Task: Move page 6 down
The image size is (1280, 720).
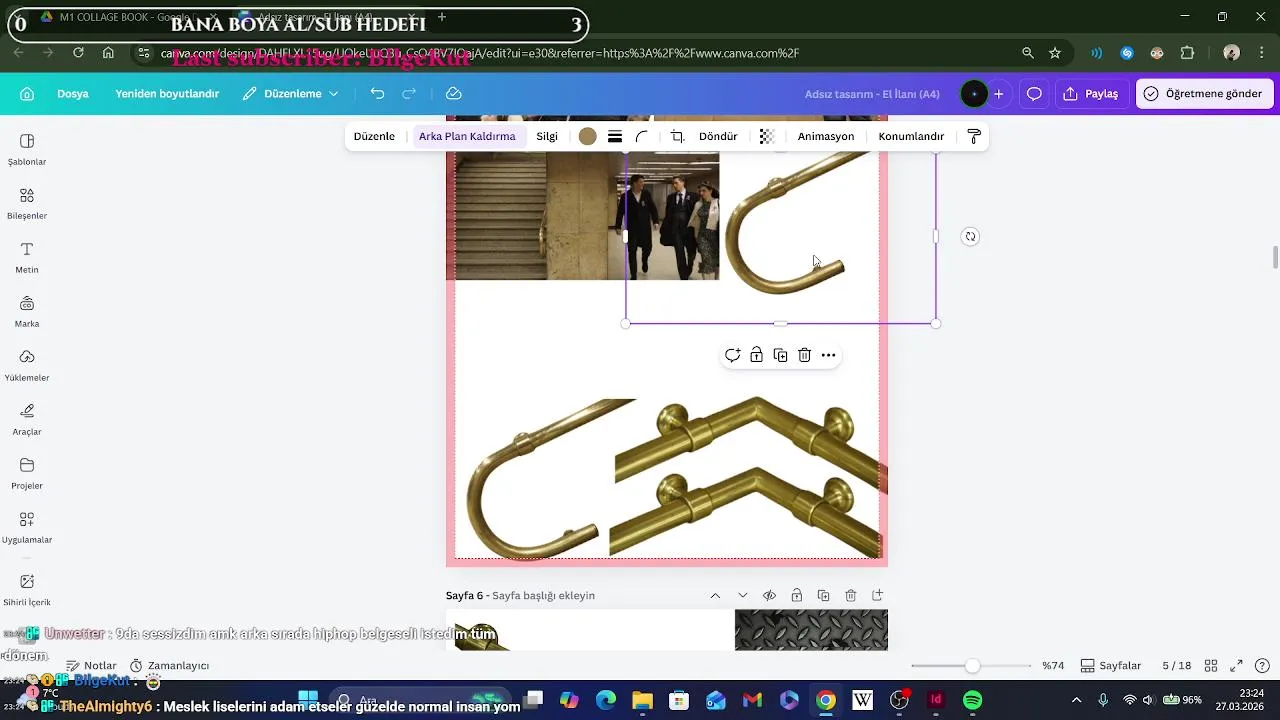Action: pyautogui.click(x=742, y=595)
